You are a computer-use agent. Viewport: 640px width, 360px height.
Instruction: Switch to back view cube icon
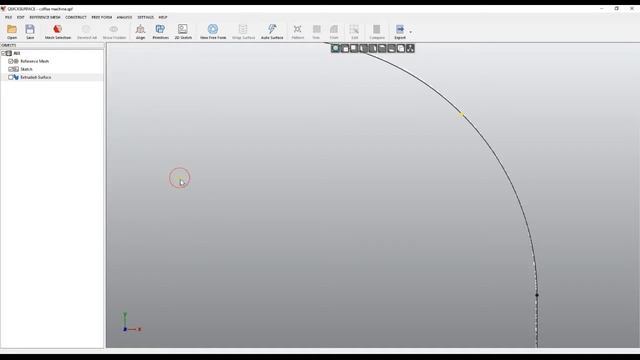(354, 49)
